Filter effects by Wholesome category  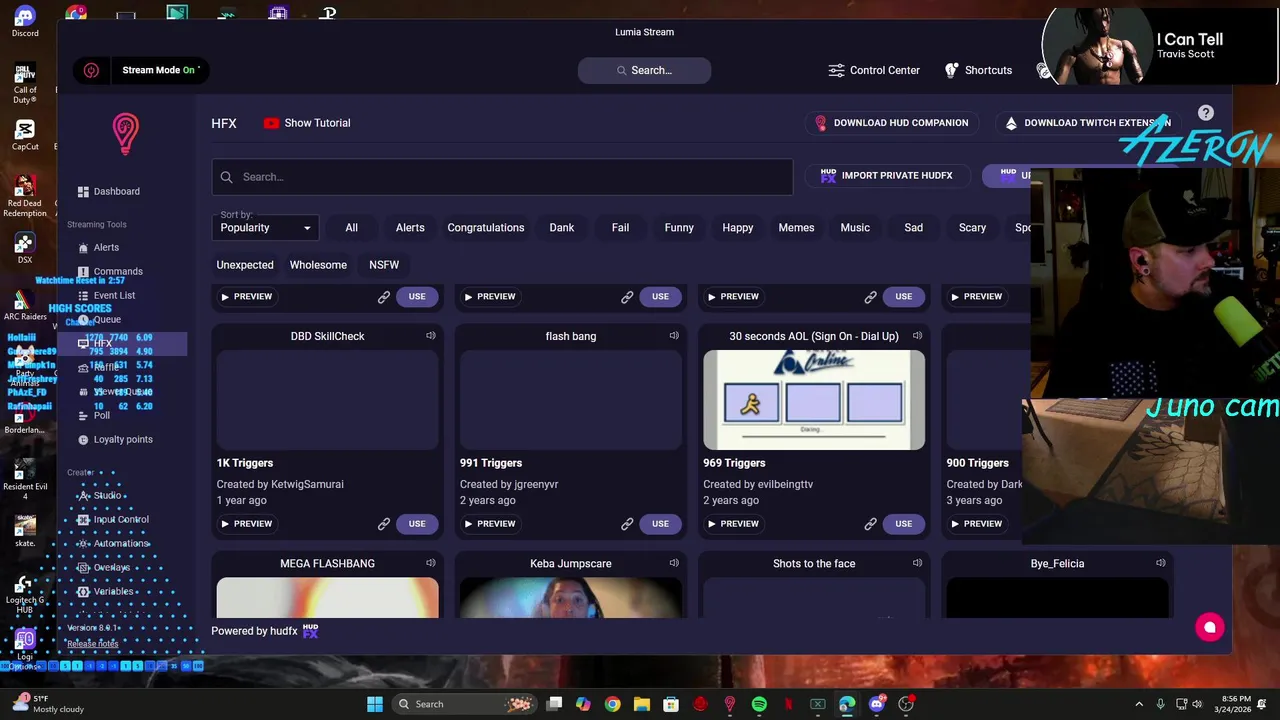(318, 265)
